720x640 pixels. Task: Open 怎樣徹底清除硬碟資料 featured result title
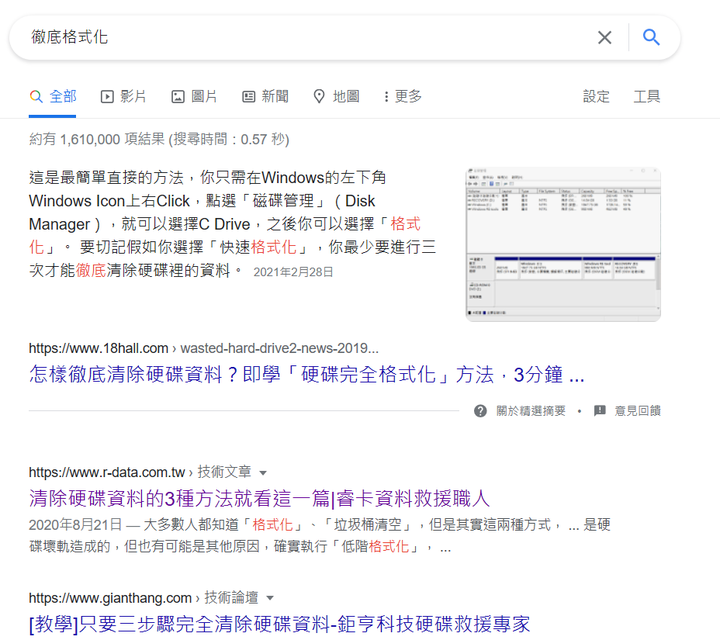pyautogui.click(x=306, y=374)
